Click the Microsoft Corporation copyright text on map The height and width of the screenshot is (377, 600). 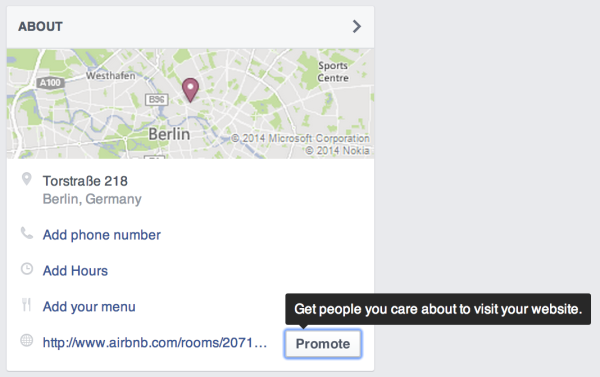(300, 138)
